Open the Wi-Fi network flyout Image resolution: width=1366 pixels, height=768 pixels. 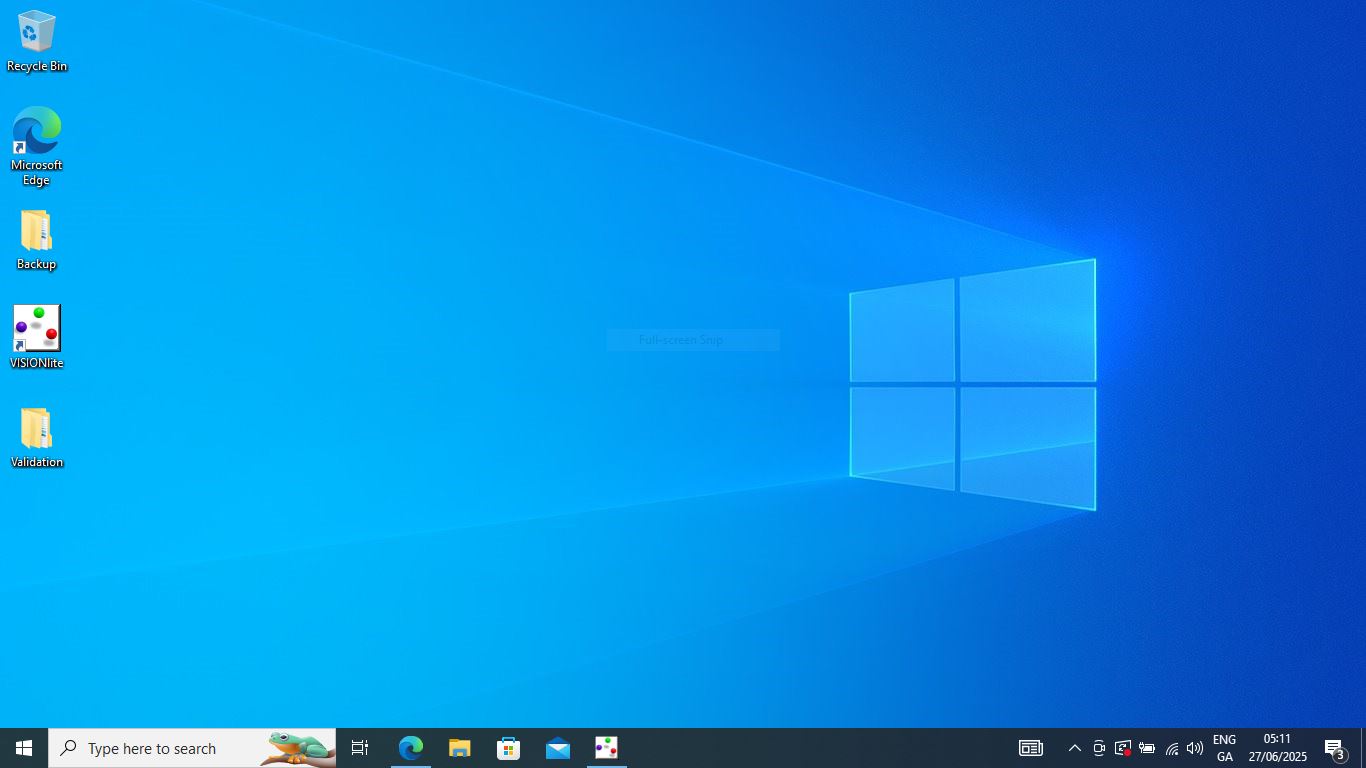coord(1171,748)
